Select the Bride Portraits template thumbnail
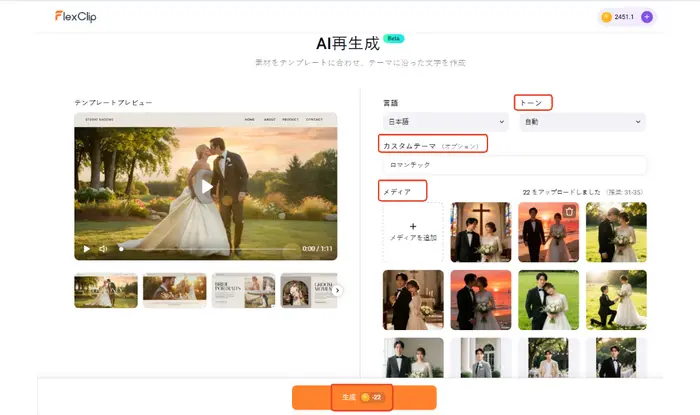Image resolution: width=700 pixels, height=415 pixels. click(x=243, y=290)
